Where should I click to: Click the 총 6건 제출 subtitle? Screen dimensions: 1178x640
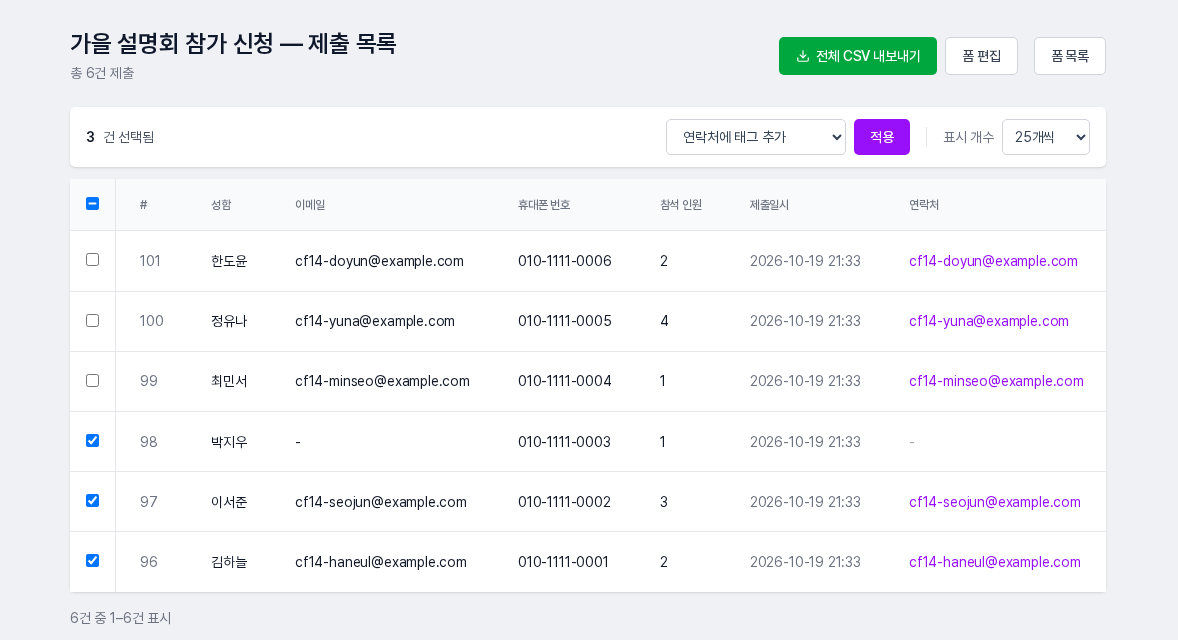click(102, 73)
